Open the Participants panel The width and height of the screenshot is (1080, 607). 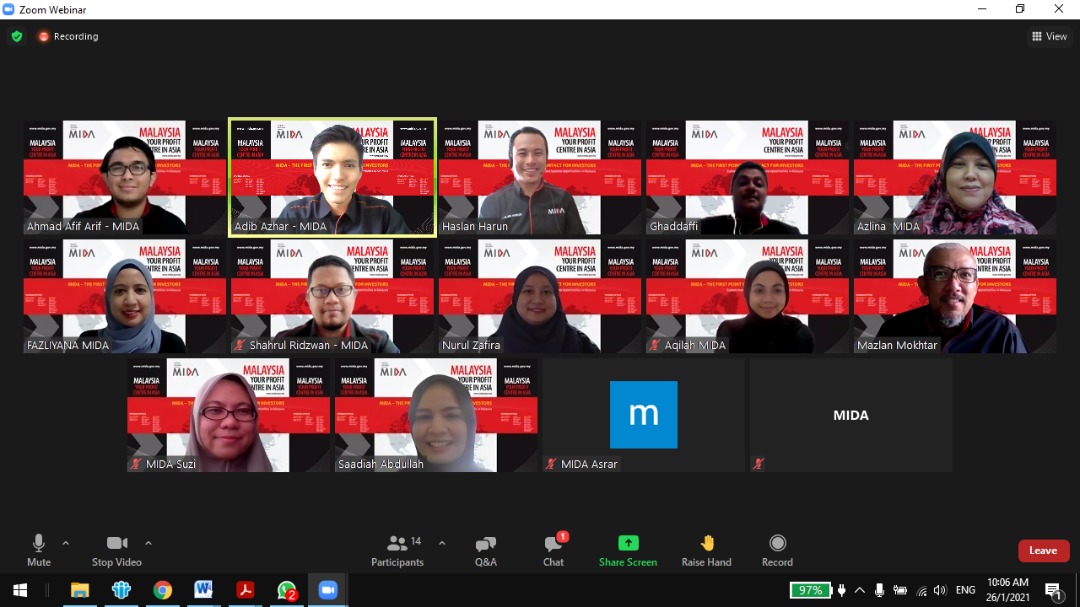click(x=397, y=551)
